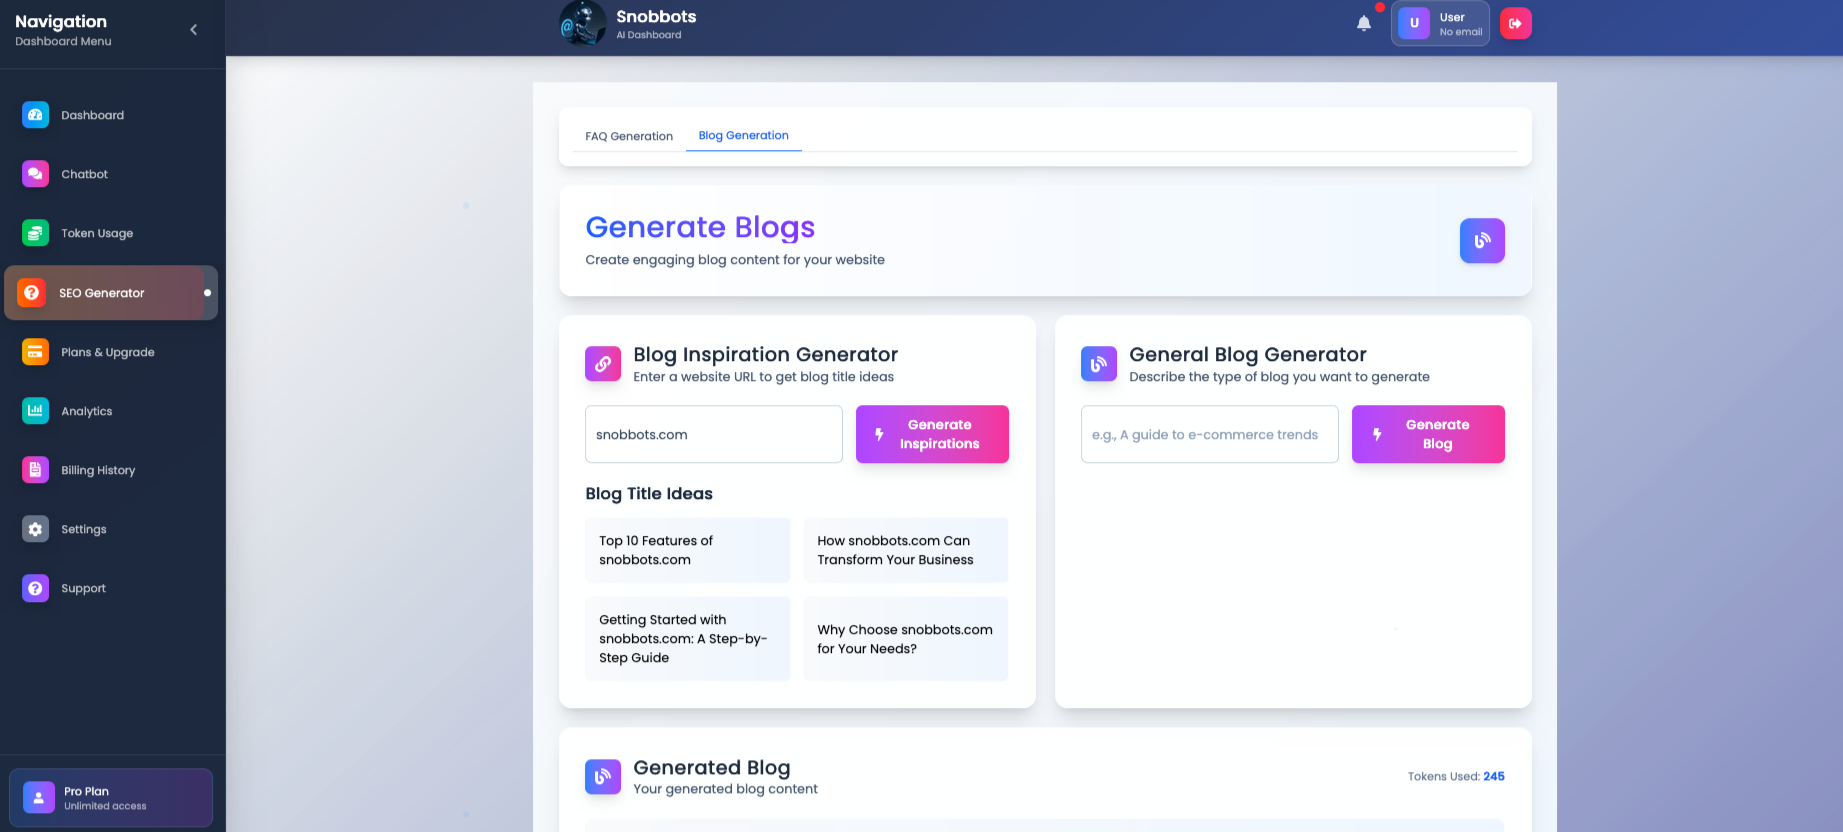Open Settings gear in sidebar
The image size is (1843, 832).
tap(35, 529)
